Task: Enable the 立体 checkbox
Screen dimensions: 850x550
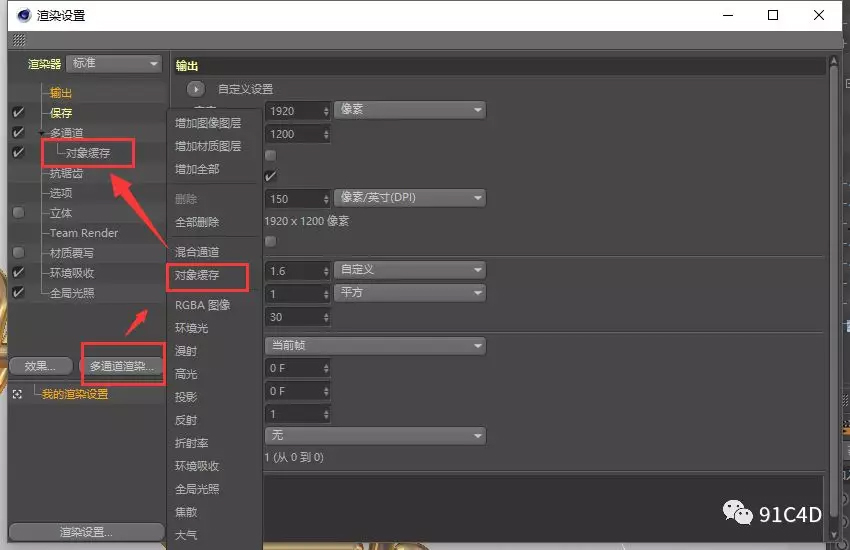Action: click(18, 212)
